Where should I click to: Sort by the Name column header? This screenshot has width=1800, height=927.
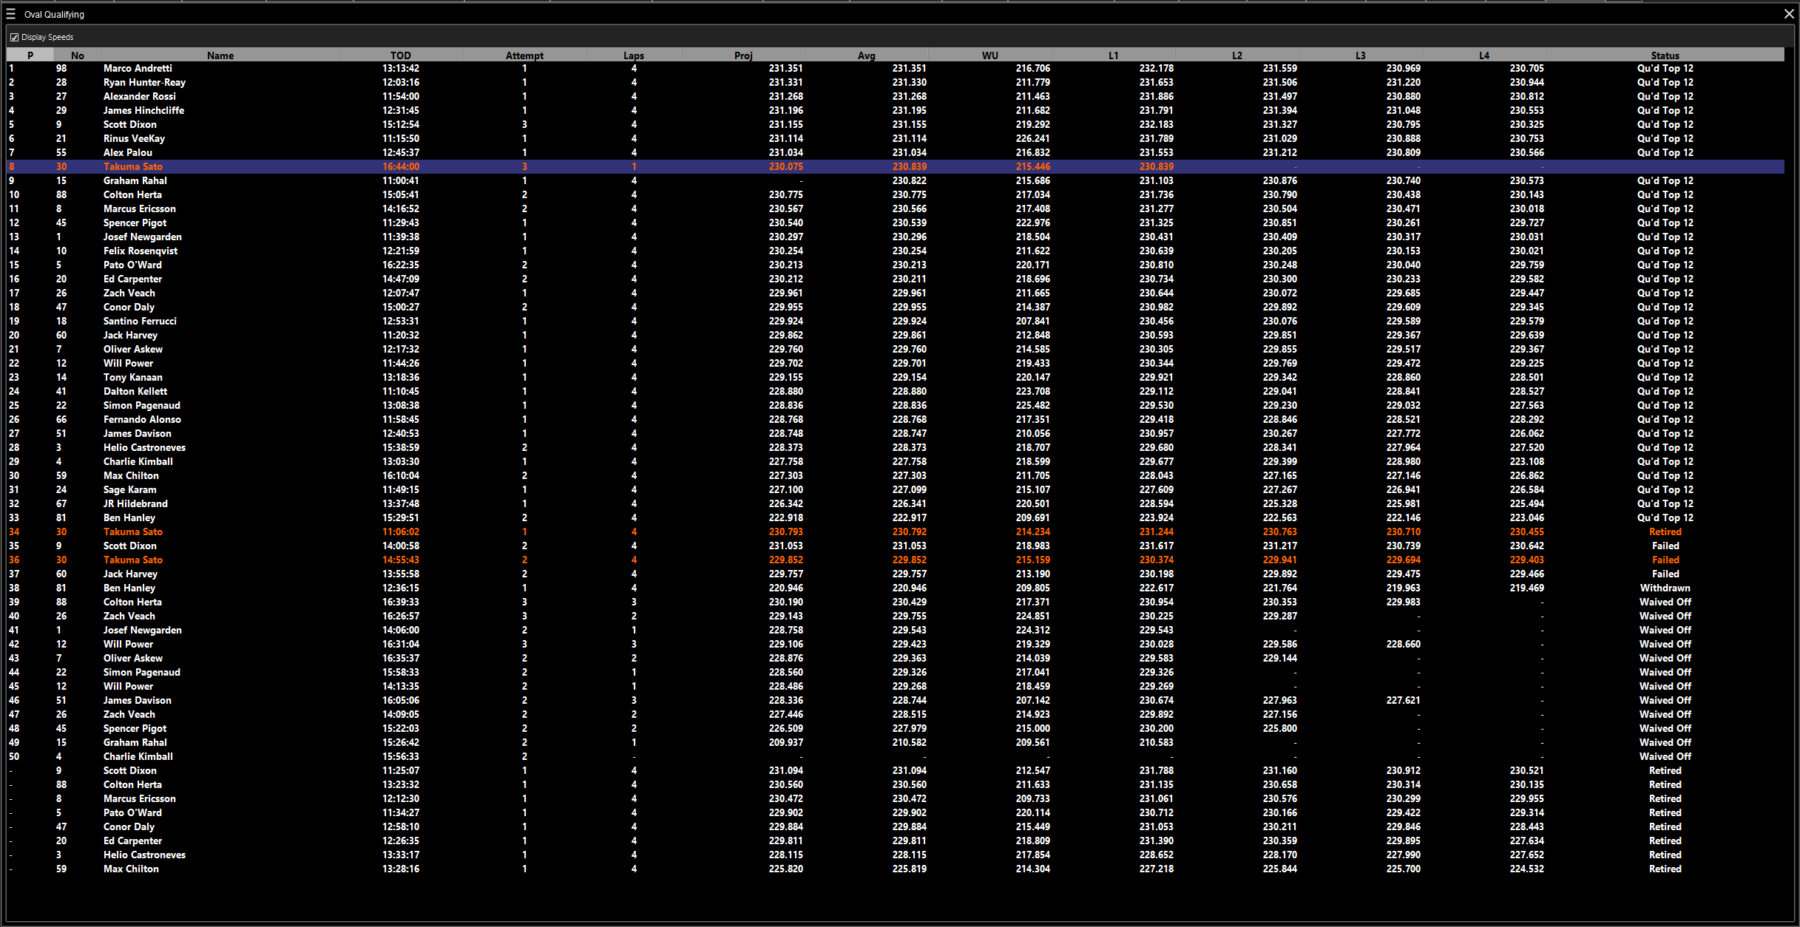220,56
